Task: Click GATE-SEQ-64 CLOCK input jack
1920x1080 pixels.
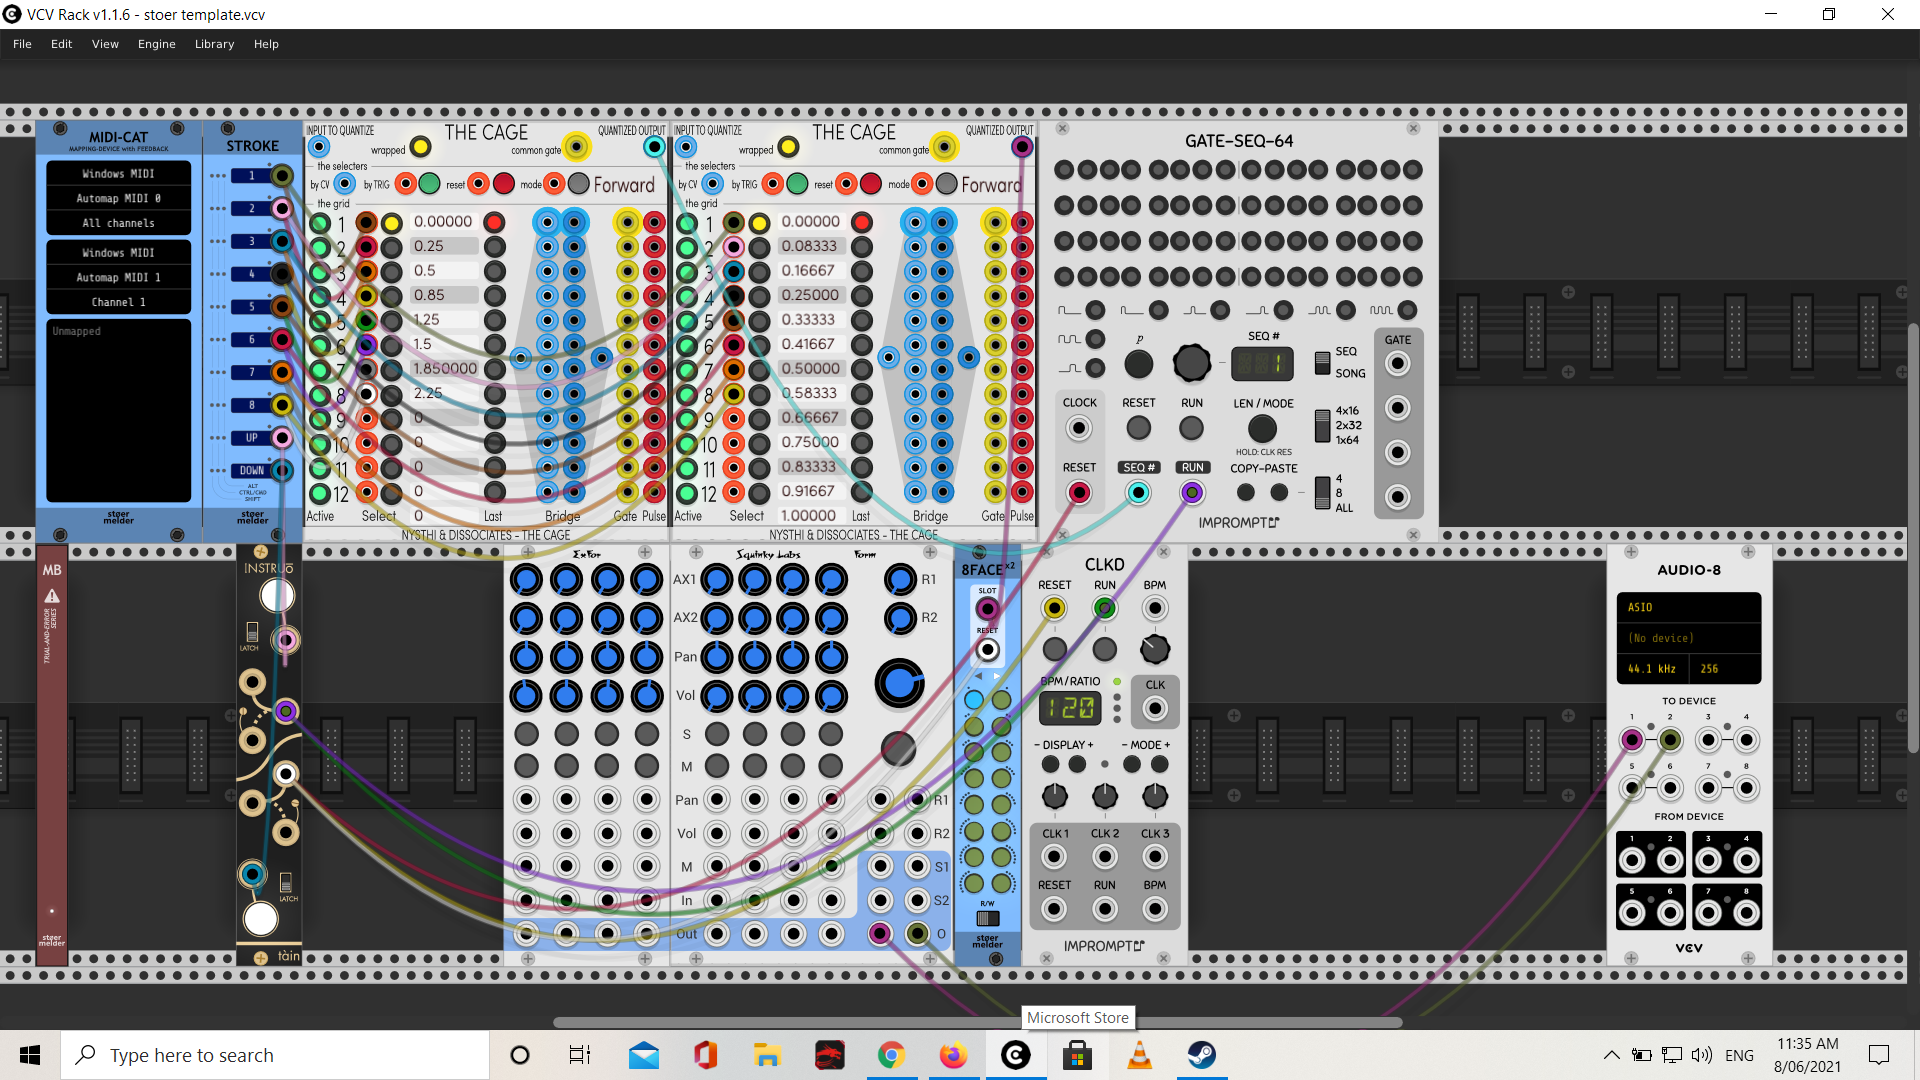Action: point(1078,428)
